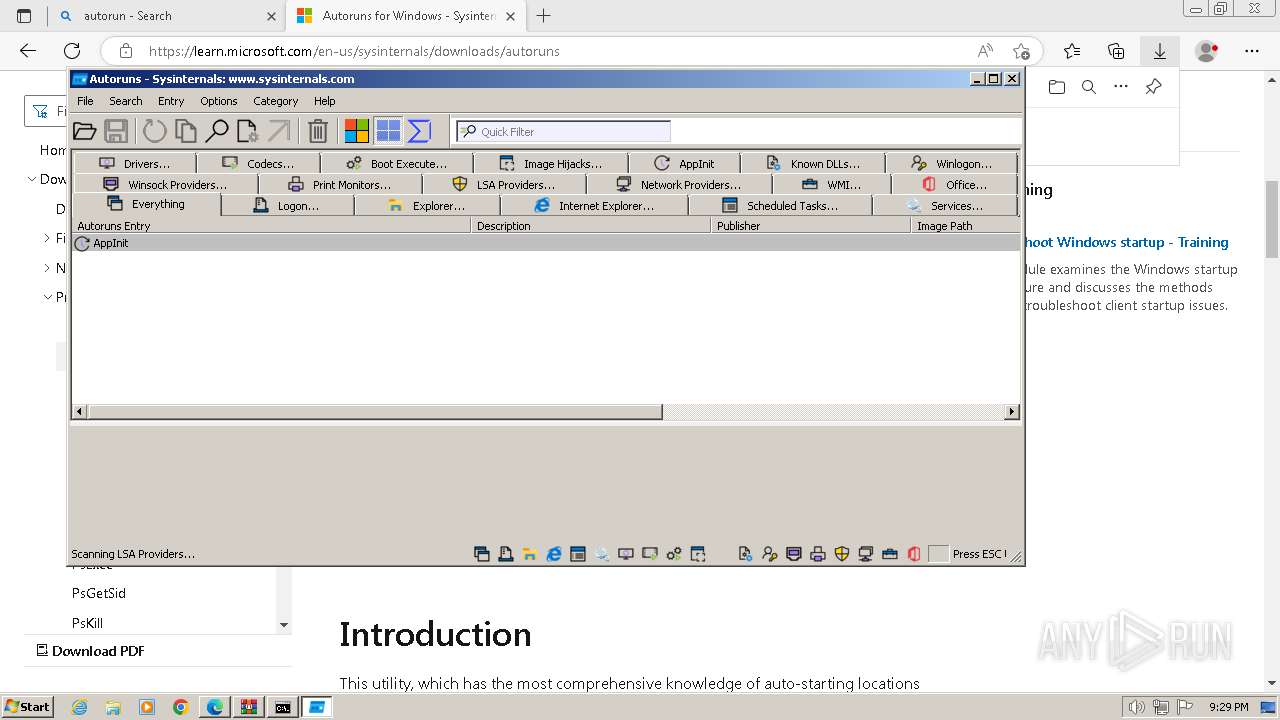Click the Open file icon in Autoruns toolbar
This screenshot has width=1280, height=720.
pyautogui.click(x=85, y=131)
